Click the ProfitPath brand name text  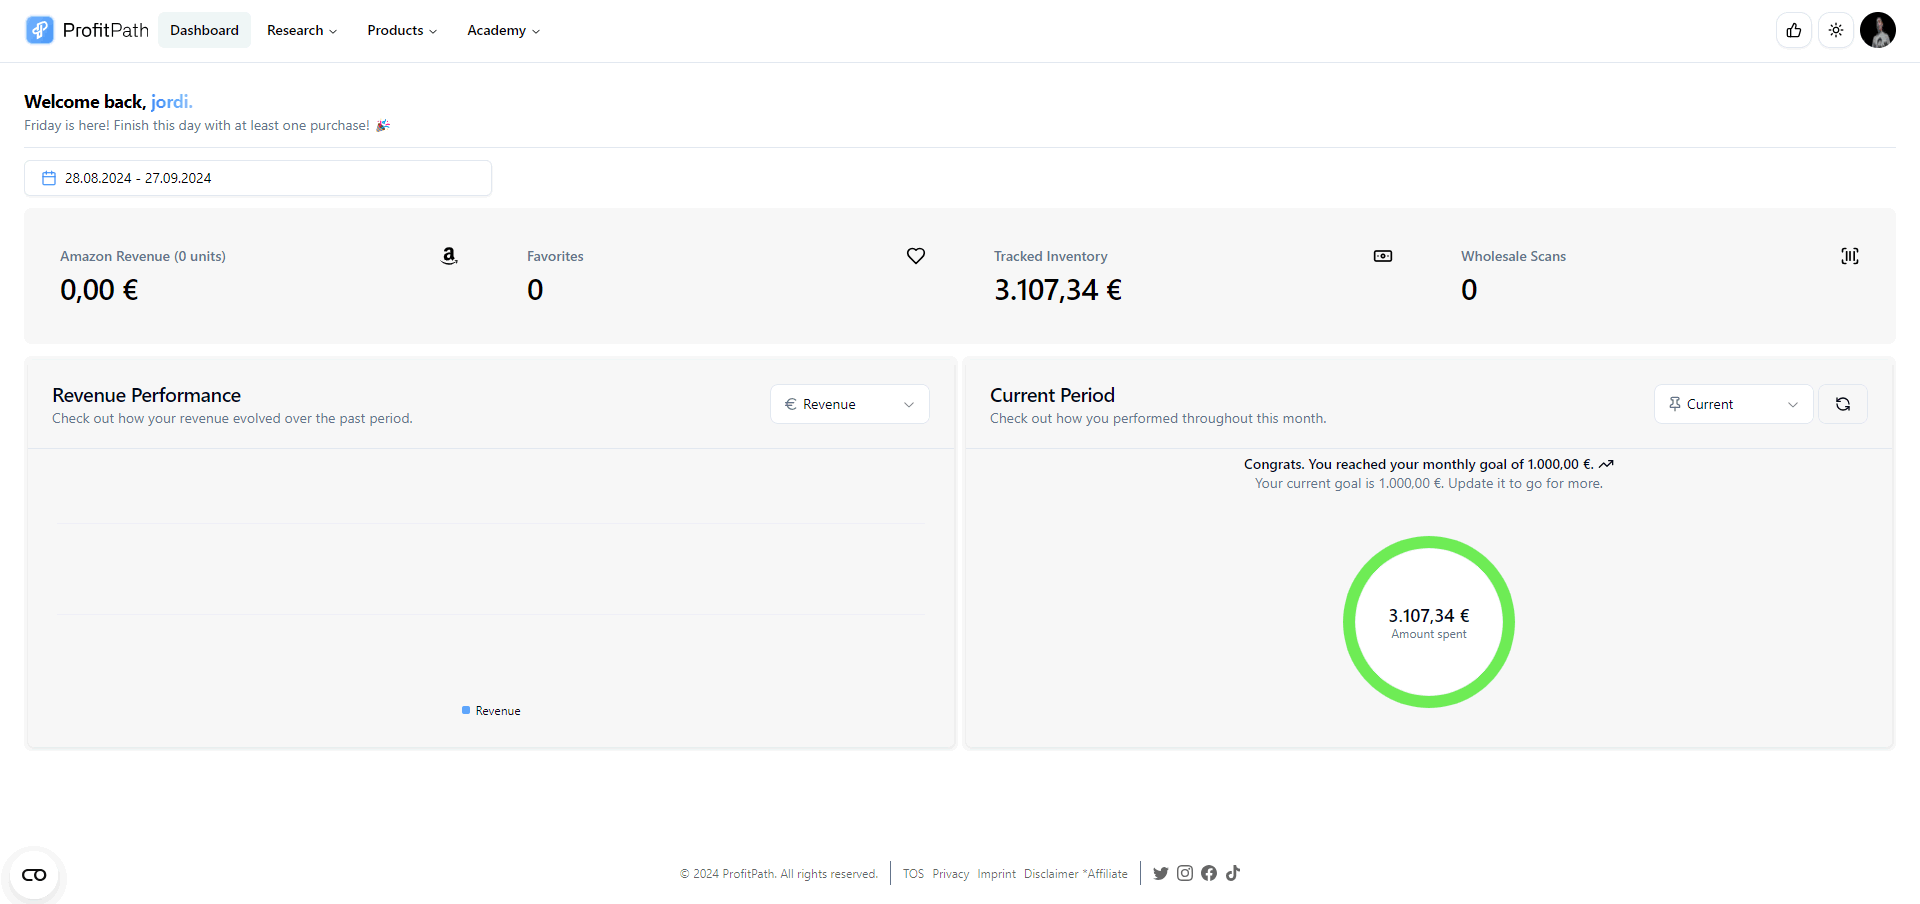(105, 30)
